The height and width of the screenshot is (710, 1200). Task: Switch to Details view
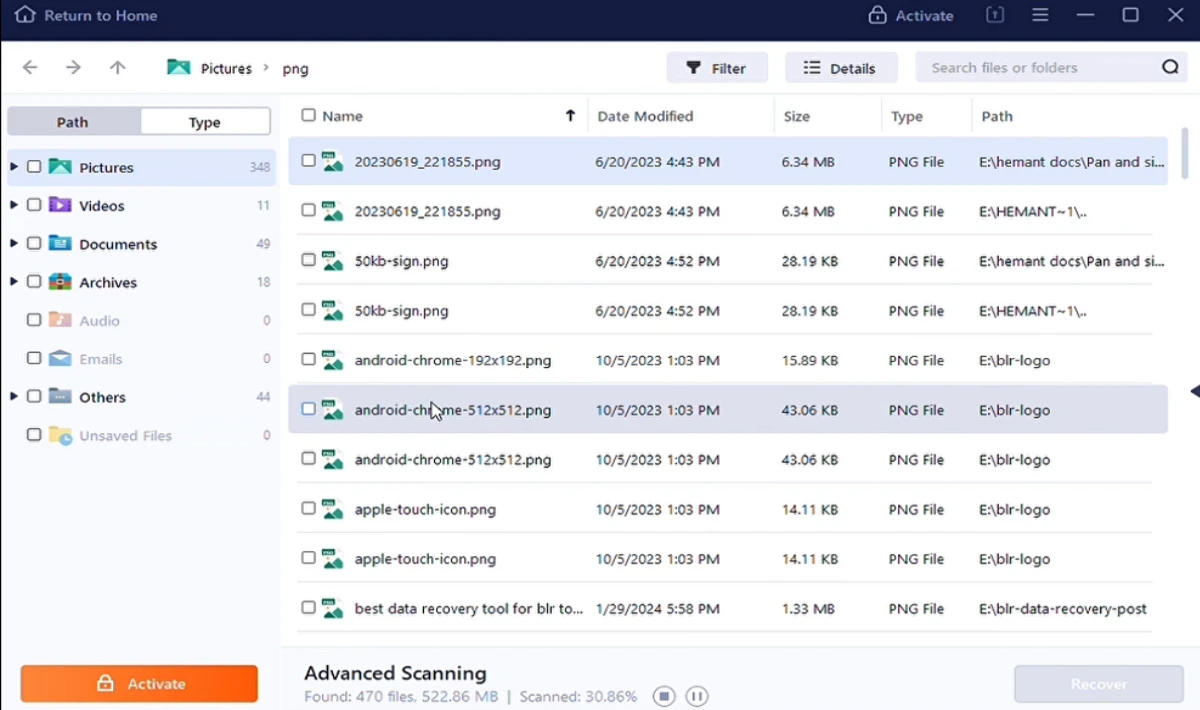pyautogui.click(x=840, y=67)
